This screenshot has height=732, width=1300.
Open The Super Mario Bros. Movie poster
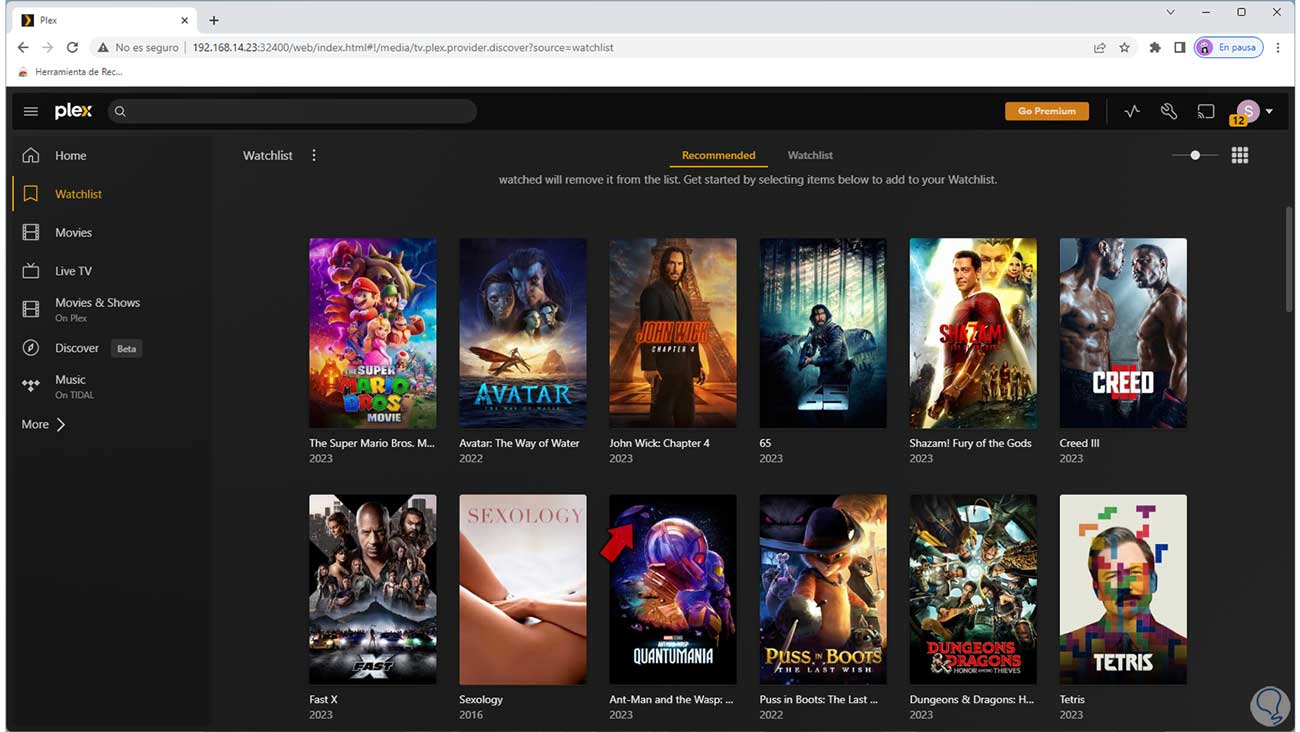372,333
